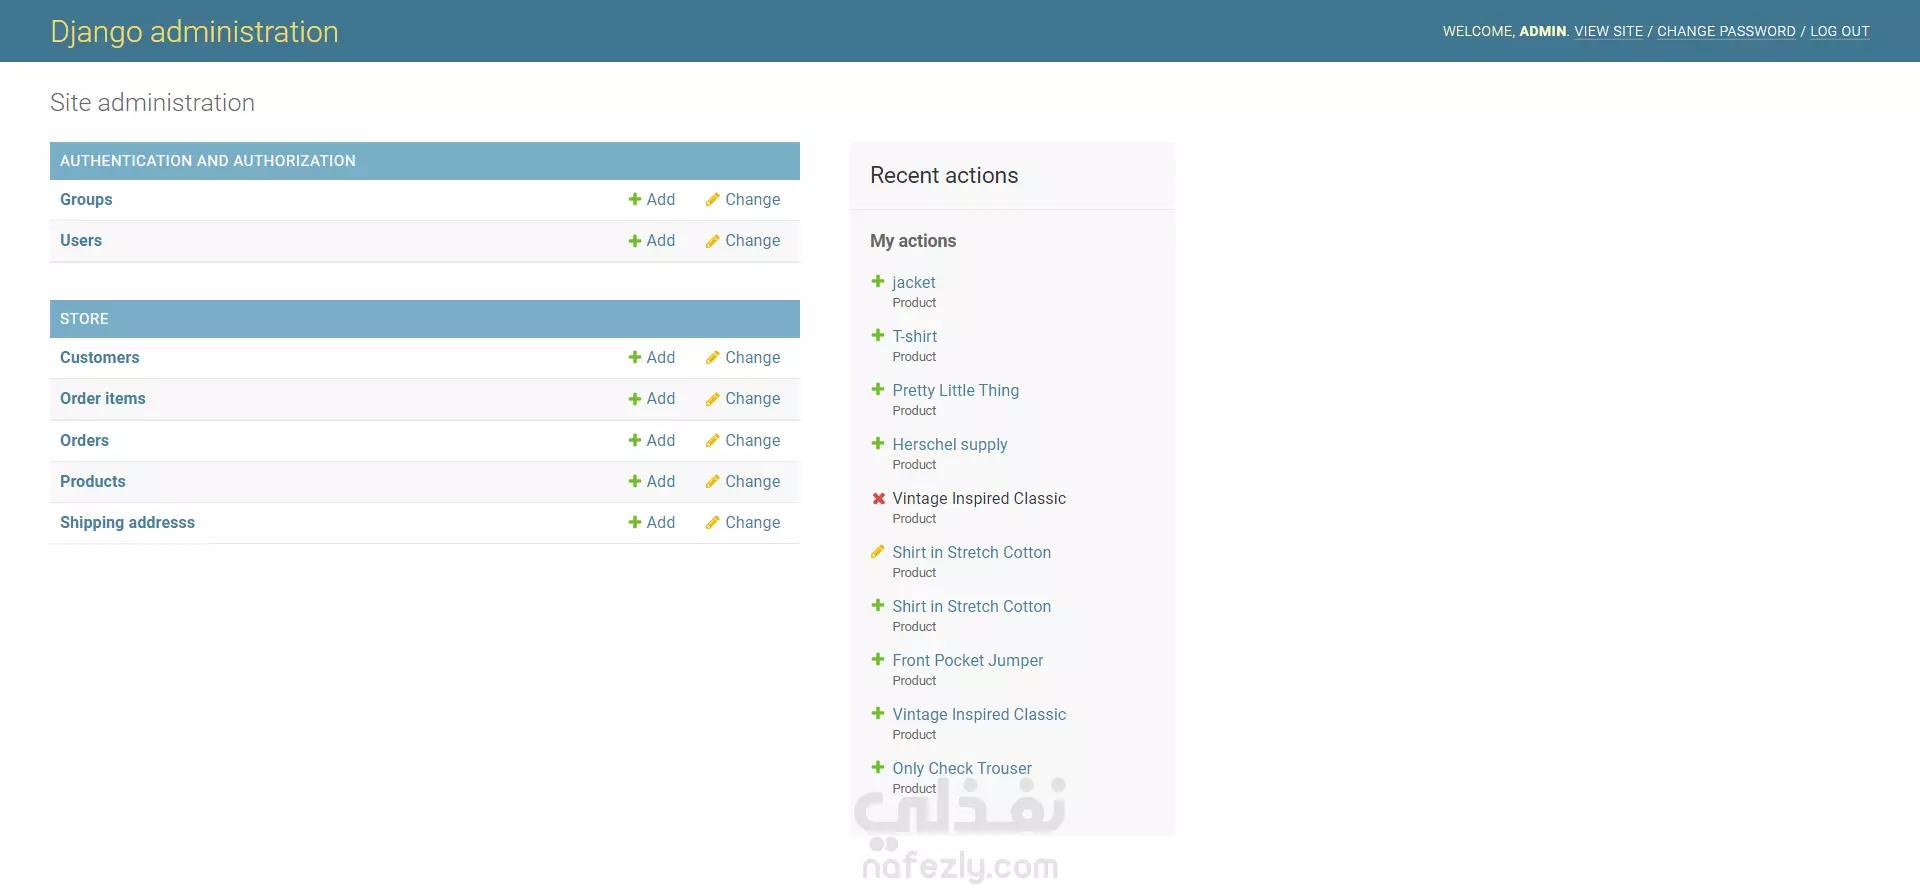Click the pencil icon in the Products row

pyautogui.click(x=712, y=481)
